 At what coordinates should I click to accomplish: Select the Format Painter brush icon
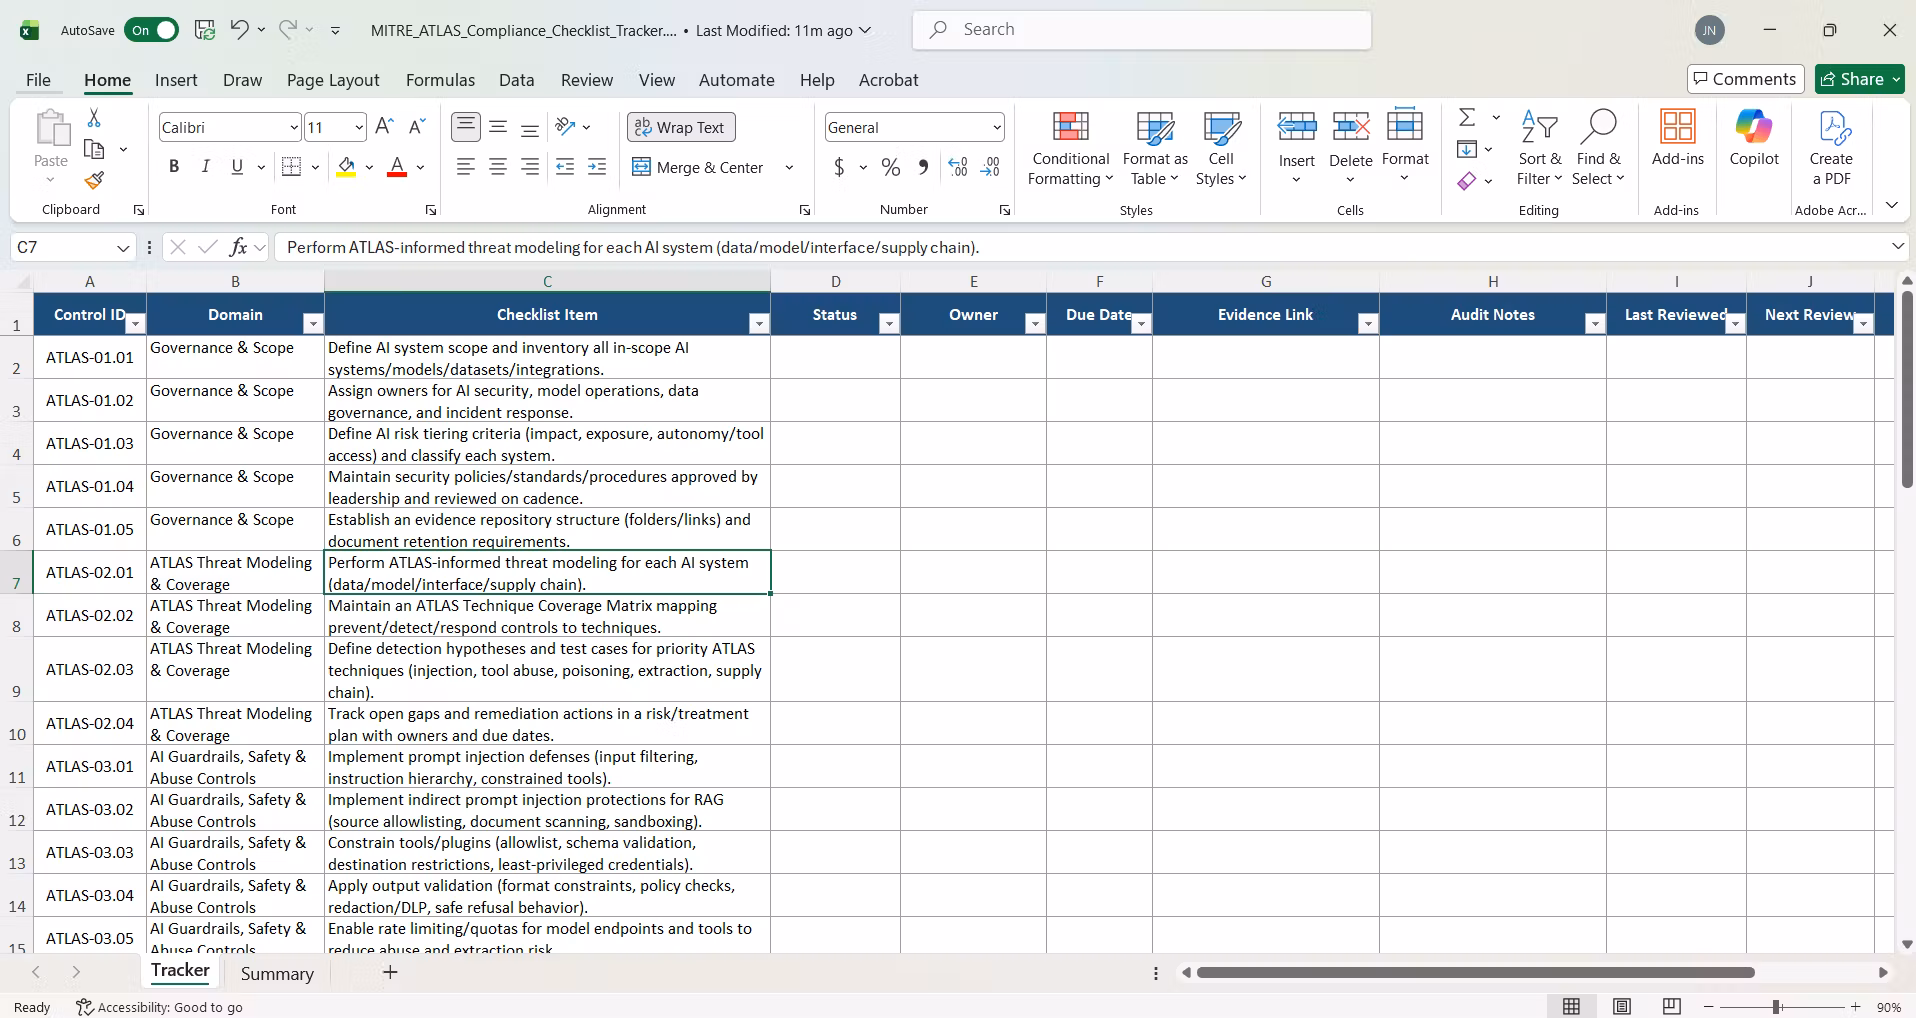point(94,180)
